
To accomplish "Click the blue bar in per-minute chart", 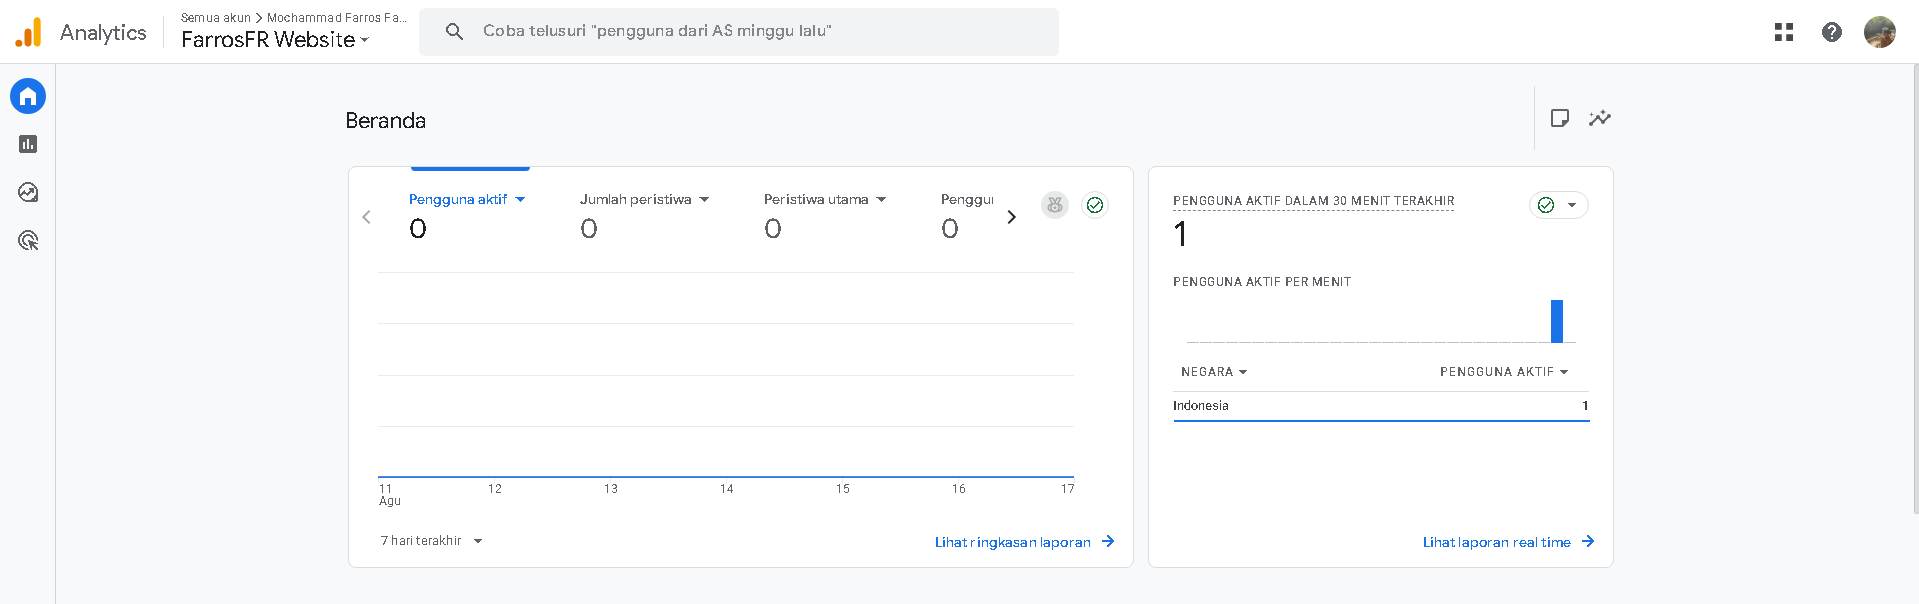I will [1557, 321].
